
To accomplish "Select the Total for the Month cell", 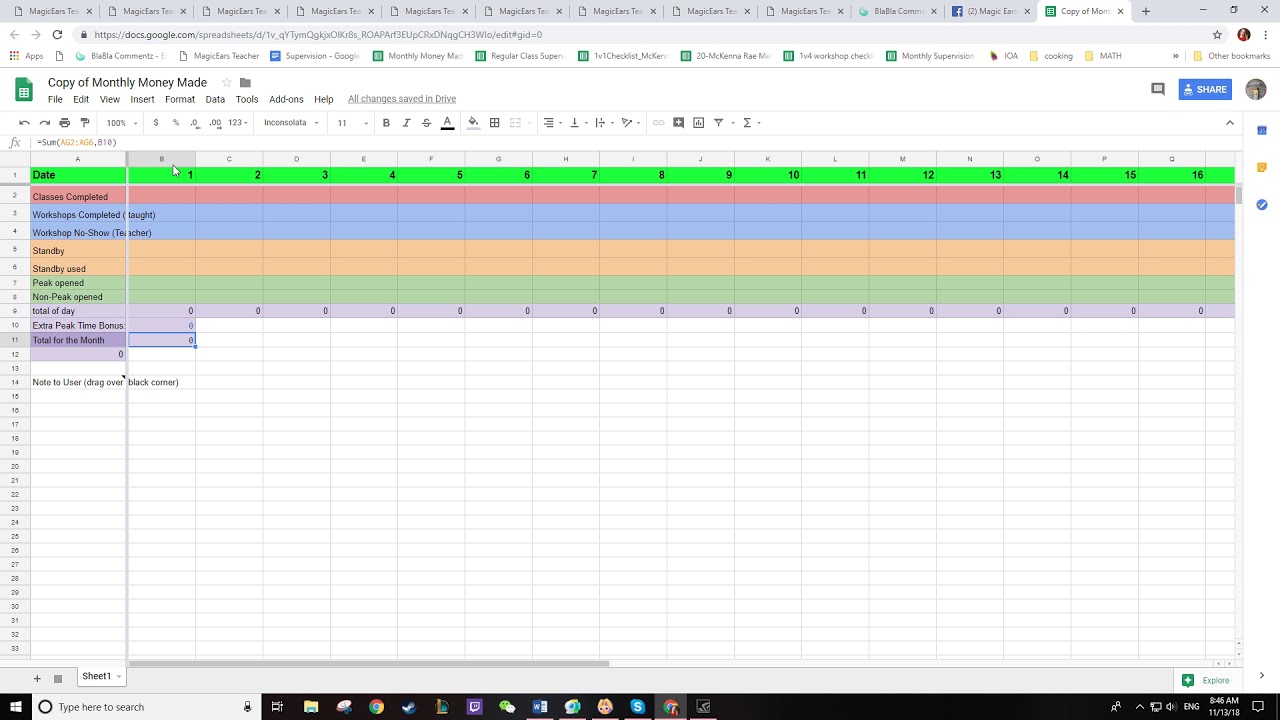I will tap(78, 340).
